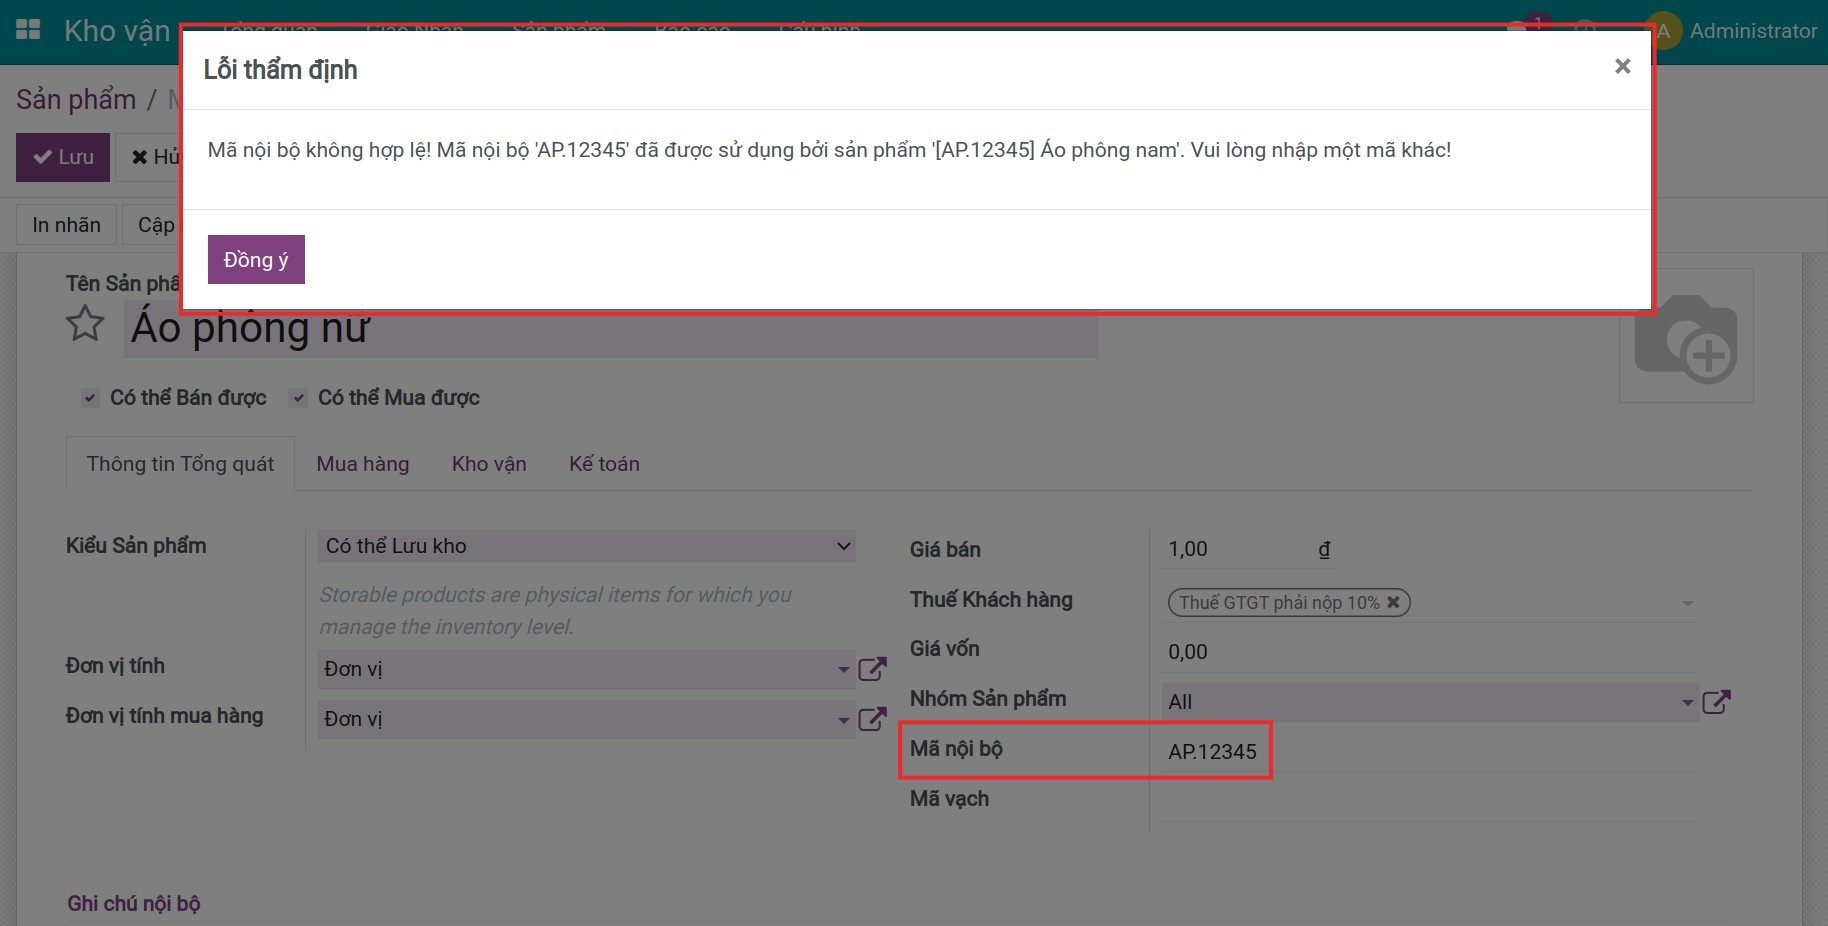Click the camera icon to upload product image
The width and height of the screenshot is (1828, 926).
pos(1686,337)
